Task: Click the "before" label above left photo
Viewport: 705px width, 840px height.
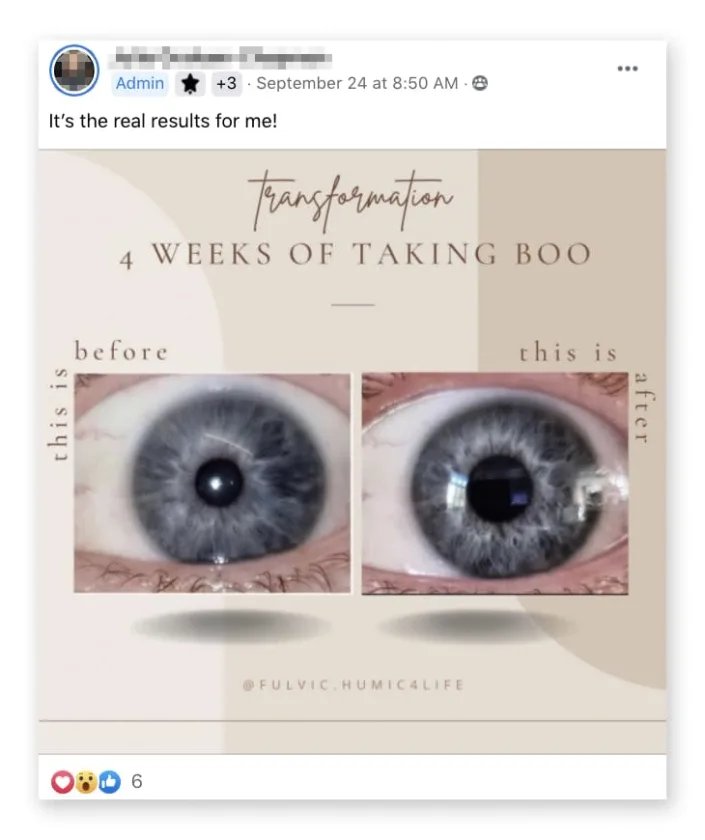Action: coord(121,351)
